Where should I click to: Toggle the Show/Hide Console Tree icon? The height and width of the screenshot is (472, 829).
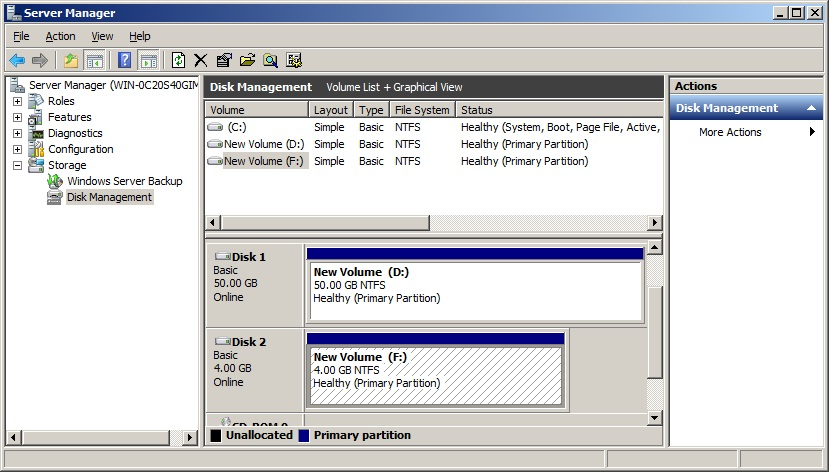pyautogui.click(x=95, y=60)
